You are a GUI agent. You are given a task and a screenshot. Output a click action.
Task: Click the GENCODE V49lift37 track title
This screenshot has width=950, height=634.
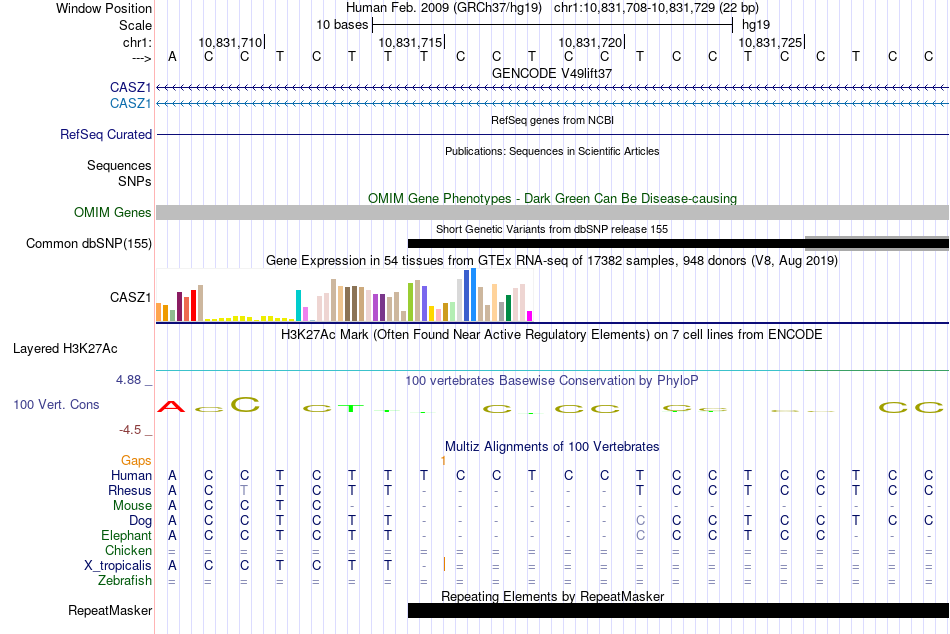pyautogui.click(x=552, y=73)
